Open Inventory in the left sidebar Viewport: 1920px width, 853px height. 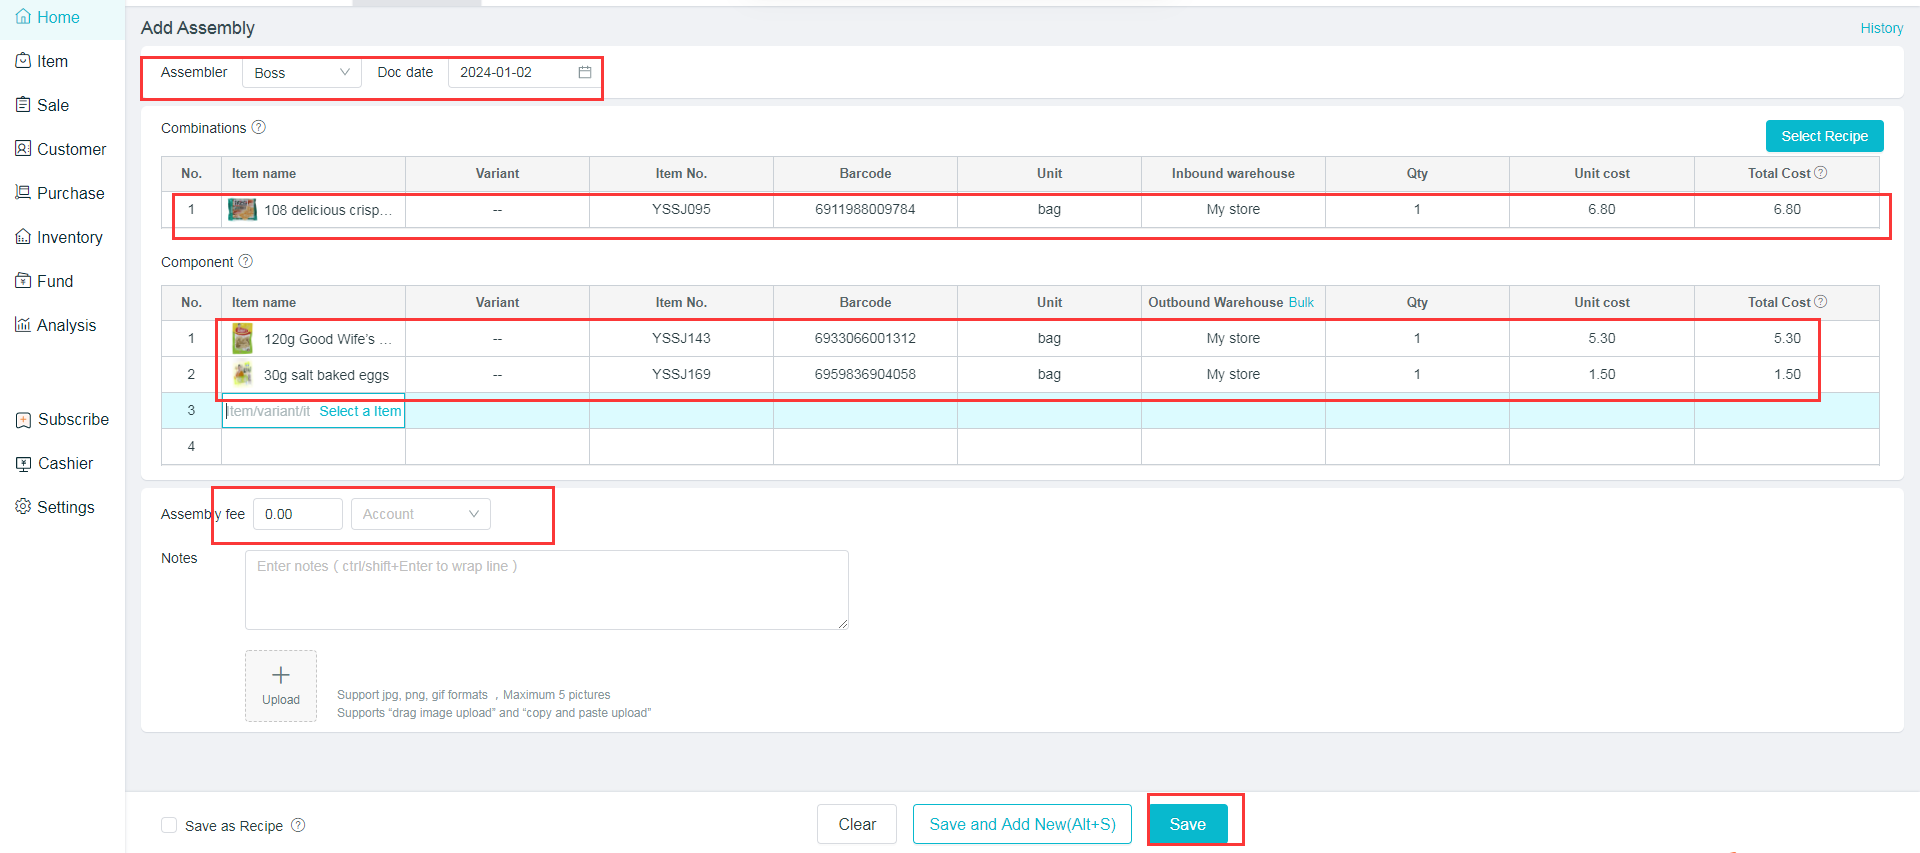click(x=69, y=237)
